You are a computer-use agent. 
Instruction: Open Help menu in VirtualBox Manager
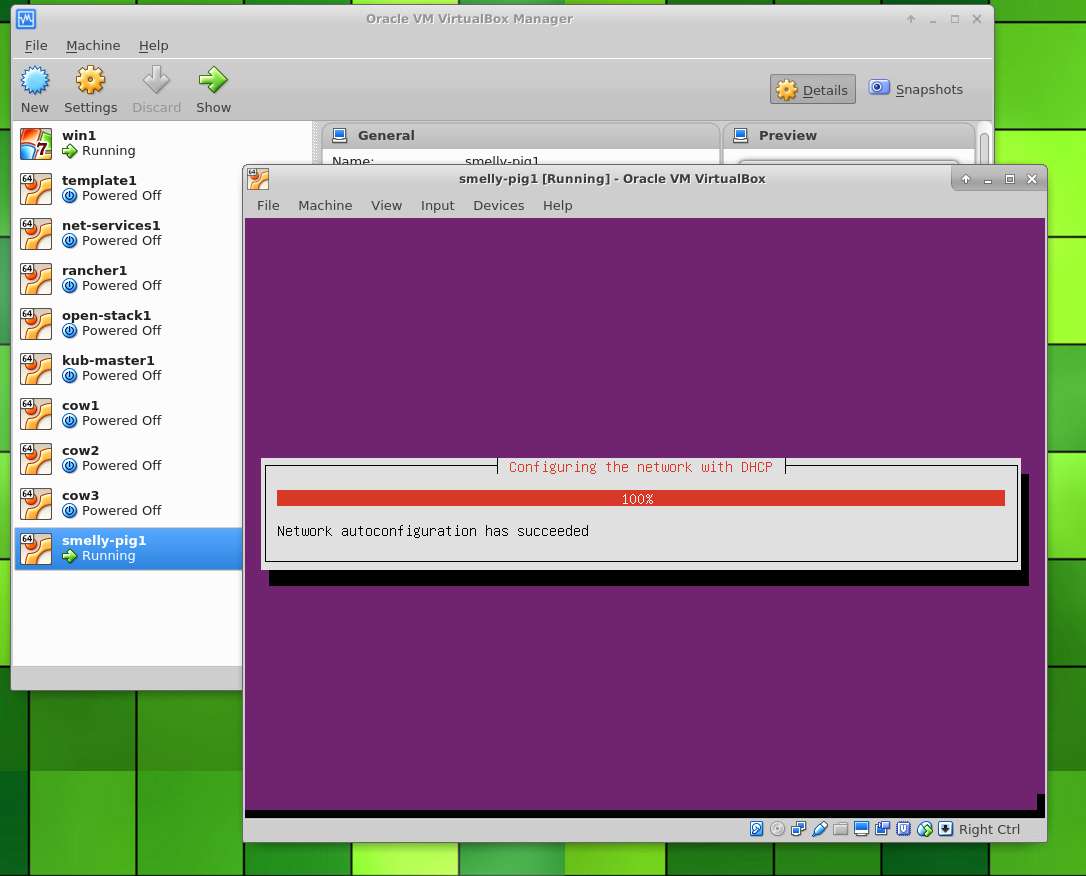(x=153, y=46)
